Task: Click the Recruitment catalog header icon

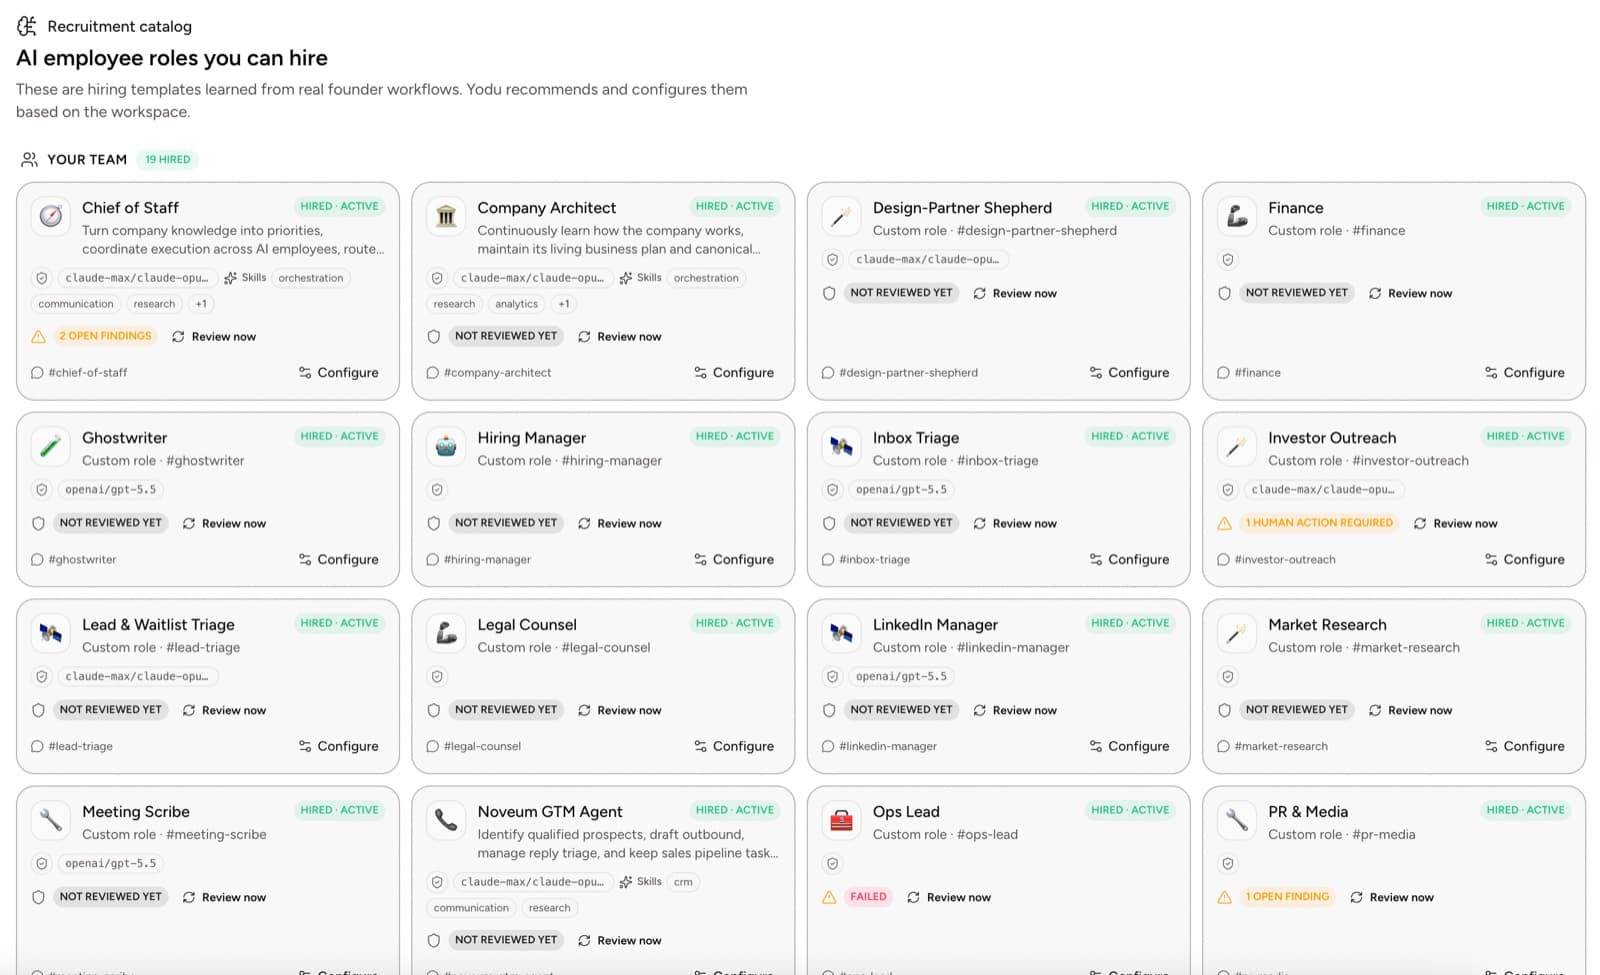Action: 27,26
